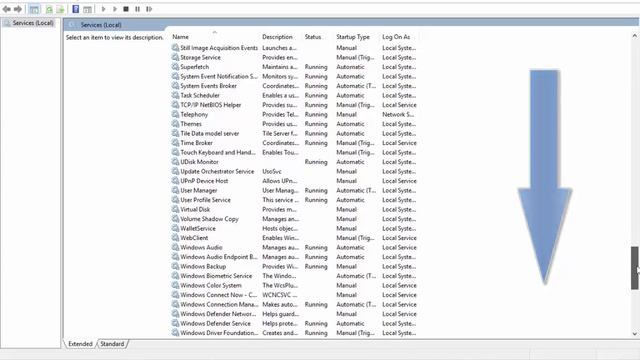The image size is (640, 360).
Task: Click the gear icon for Windows Defender Service
Action: pyautogui.click(x=175, y=323)
